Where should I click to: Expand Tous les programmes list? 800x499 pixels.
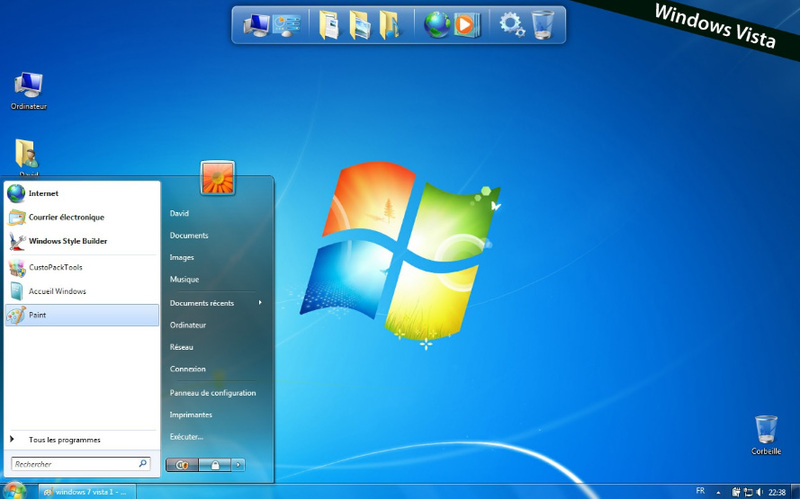coord(82,440)
